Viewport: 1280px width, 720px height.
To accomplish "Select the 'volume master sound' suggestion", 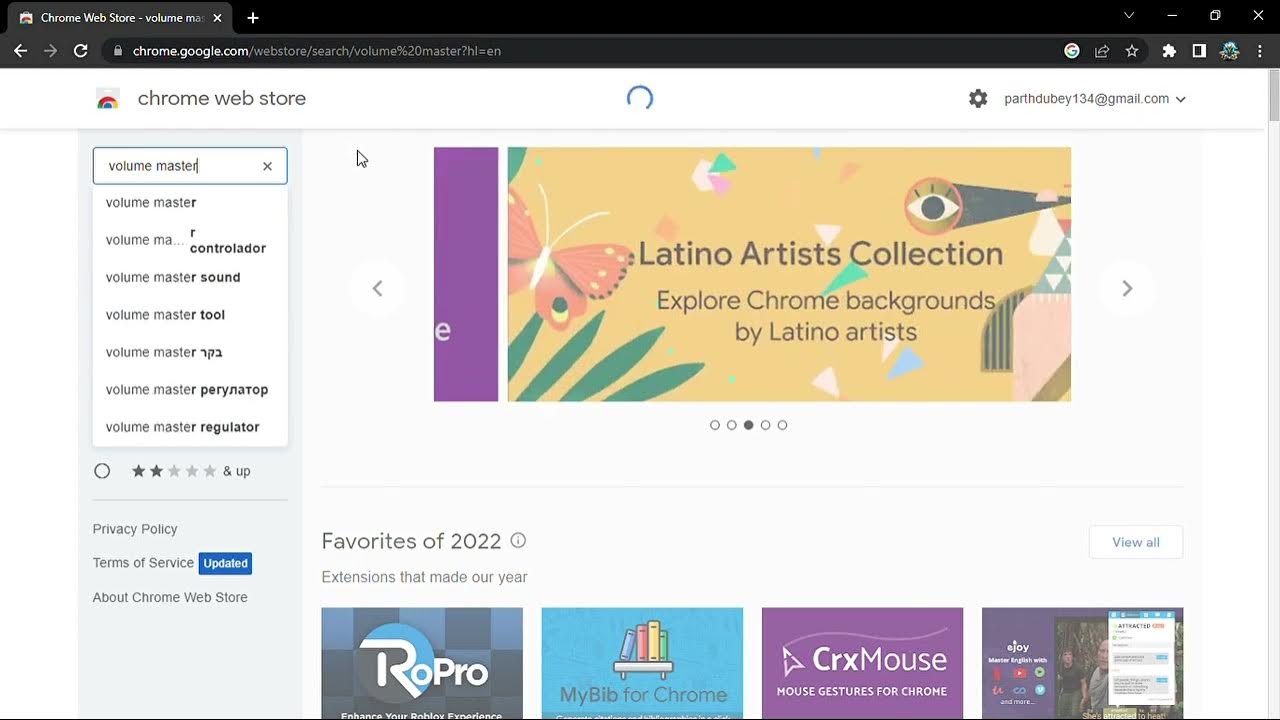I will (x=190, y=277).
